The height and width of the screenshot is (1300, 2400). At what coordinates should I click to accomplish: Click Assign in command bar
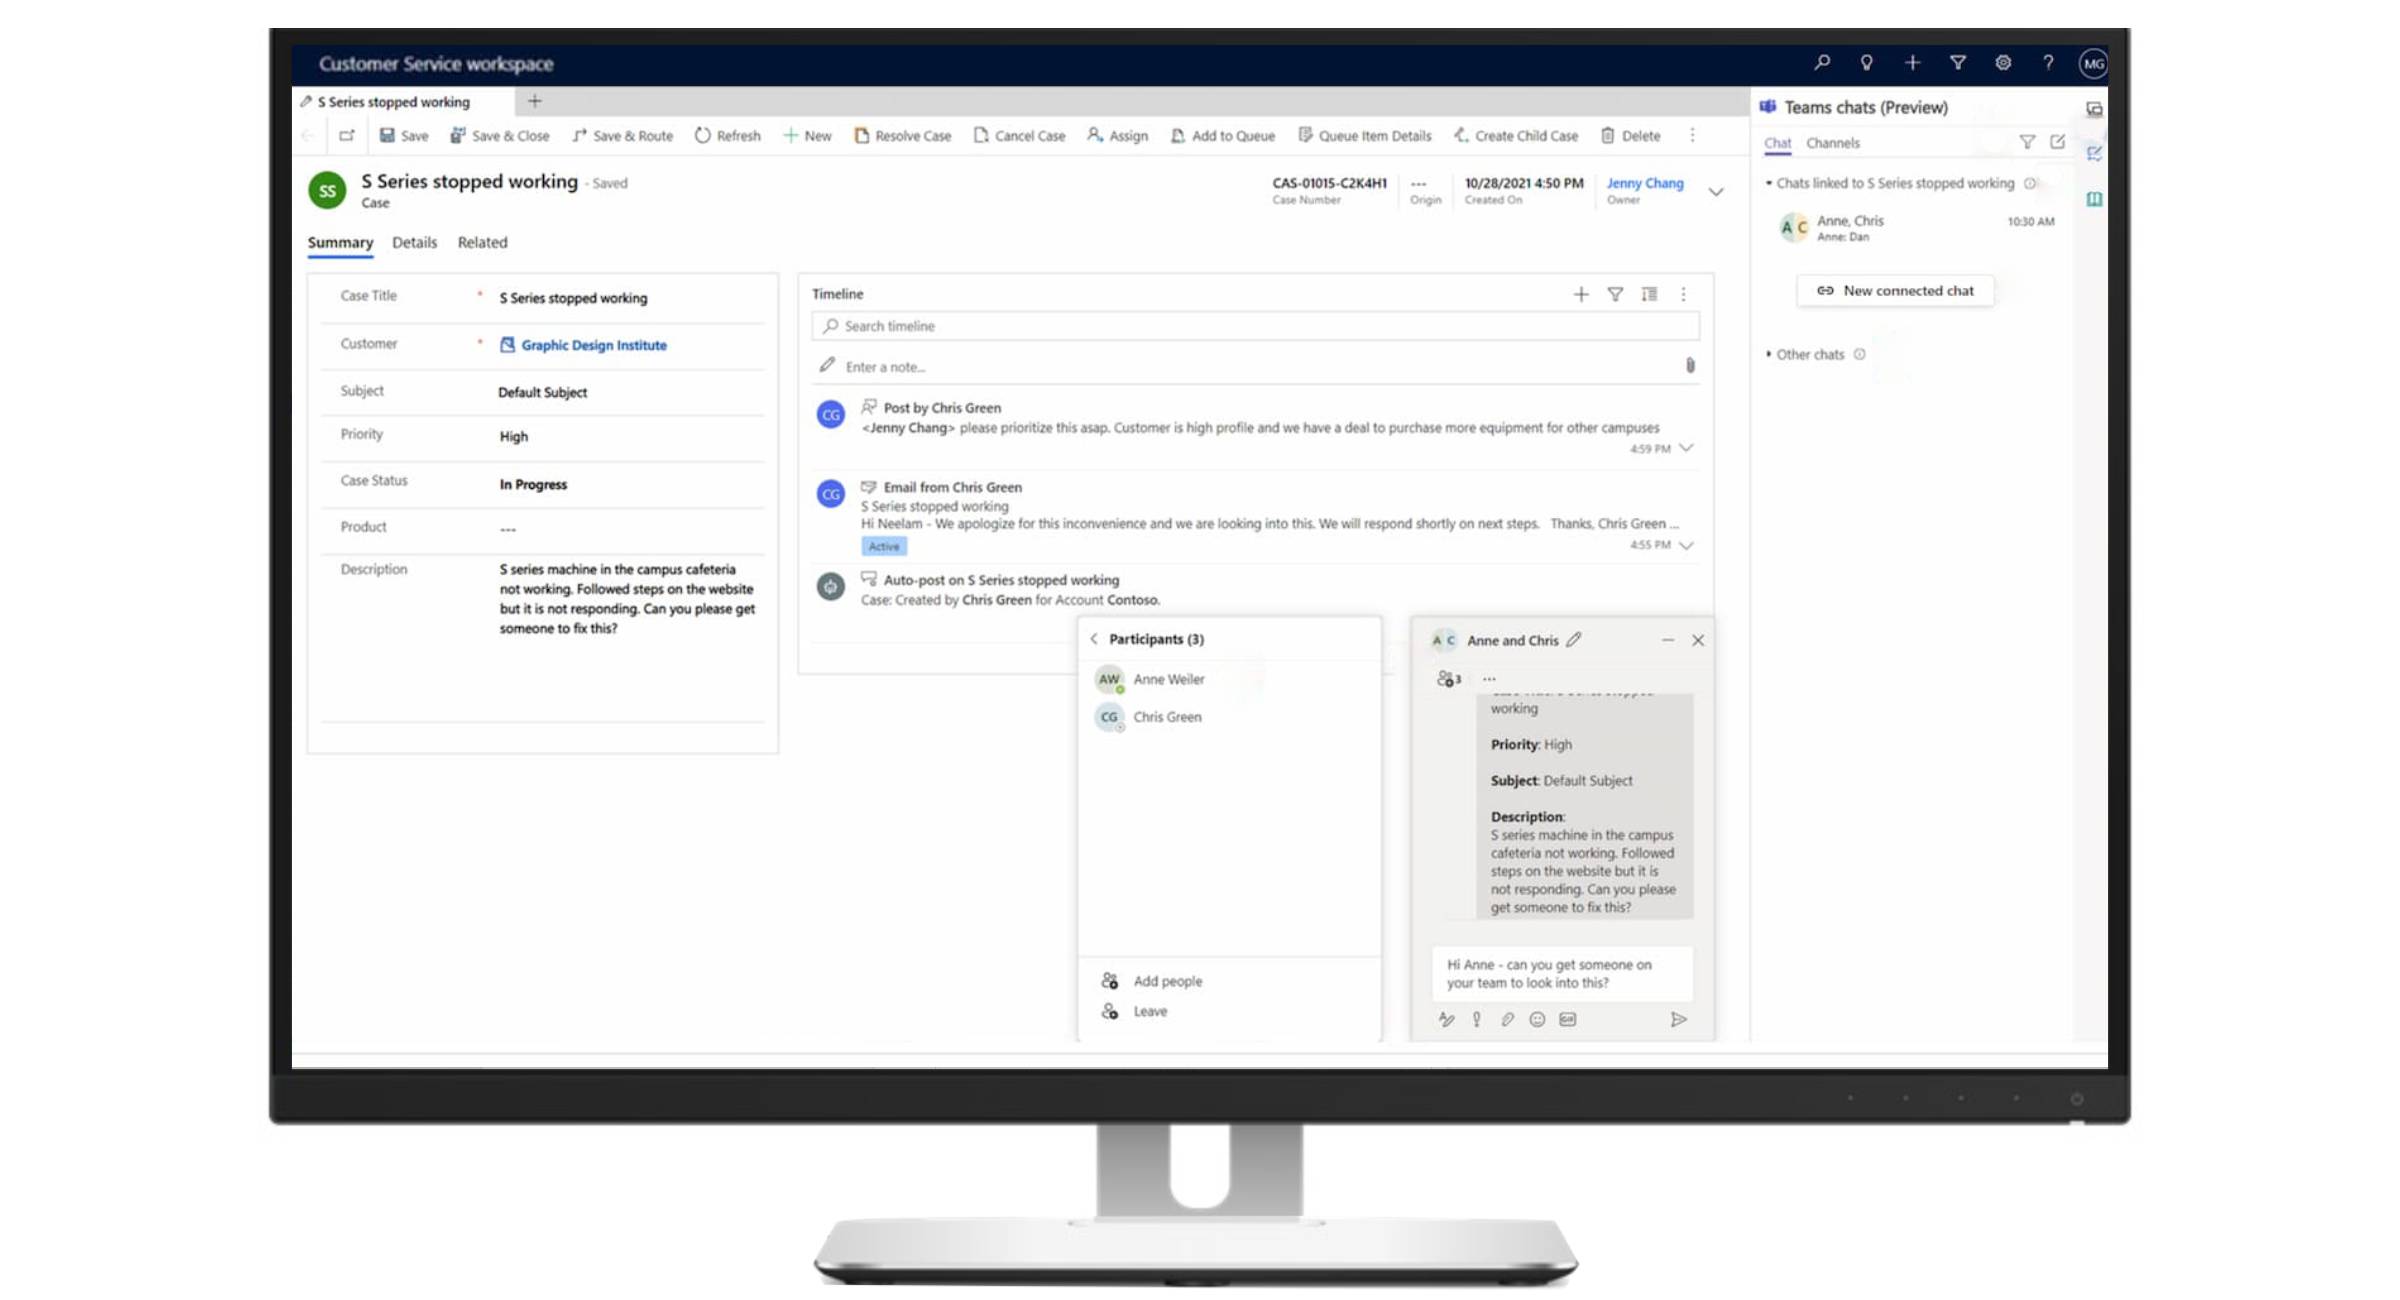coord(1117,136)
